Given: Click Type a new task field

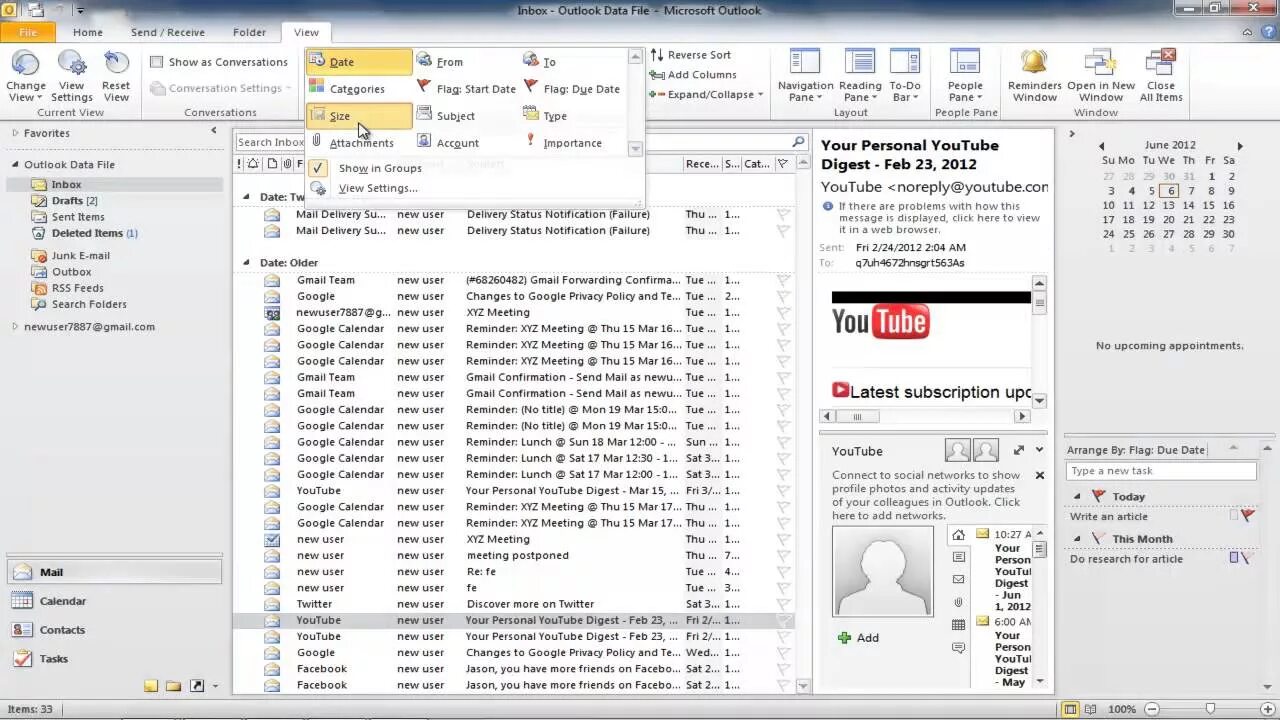Looking at the screenshot, I should [x=1161, y=471].
